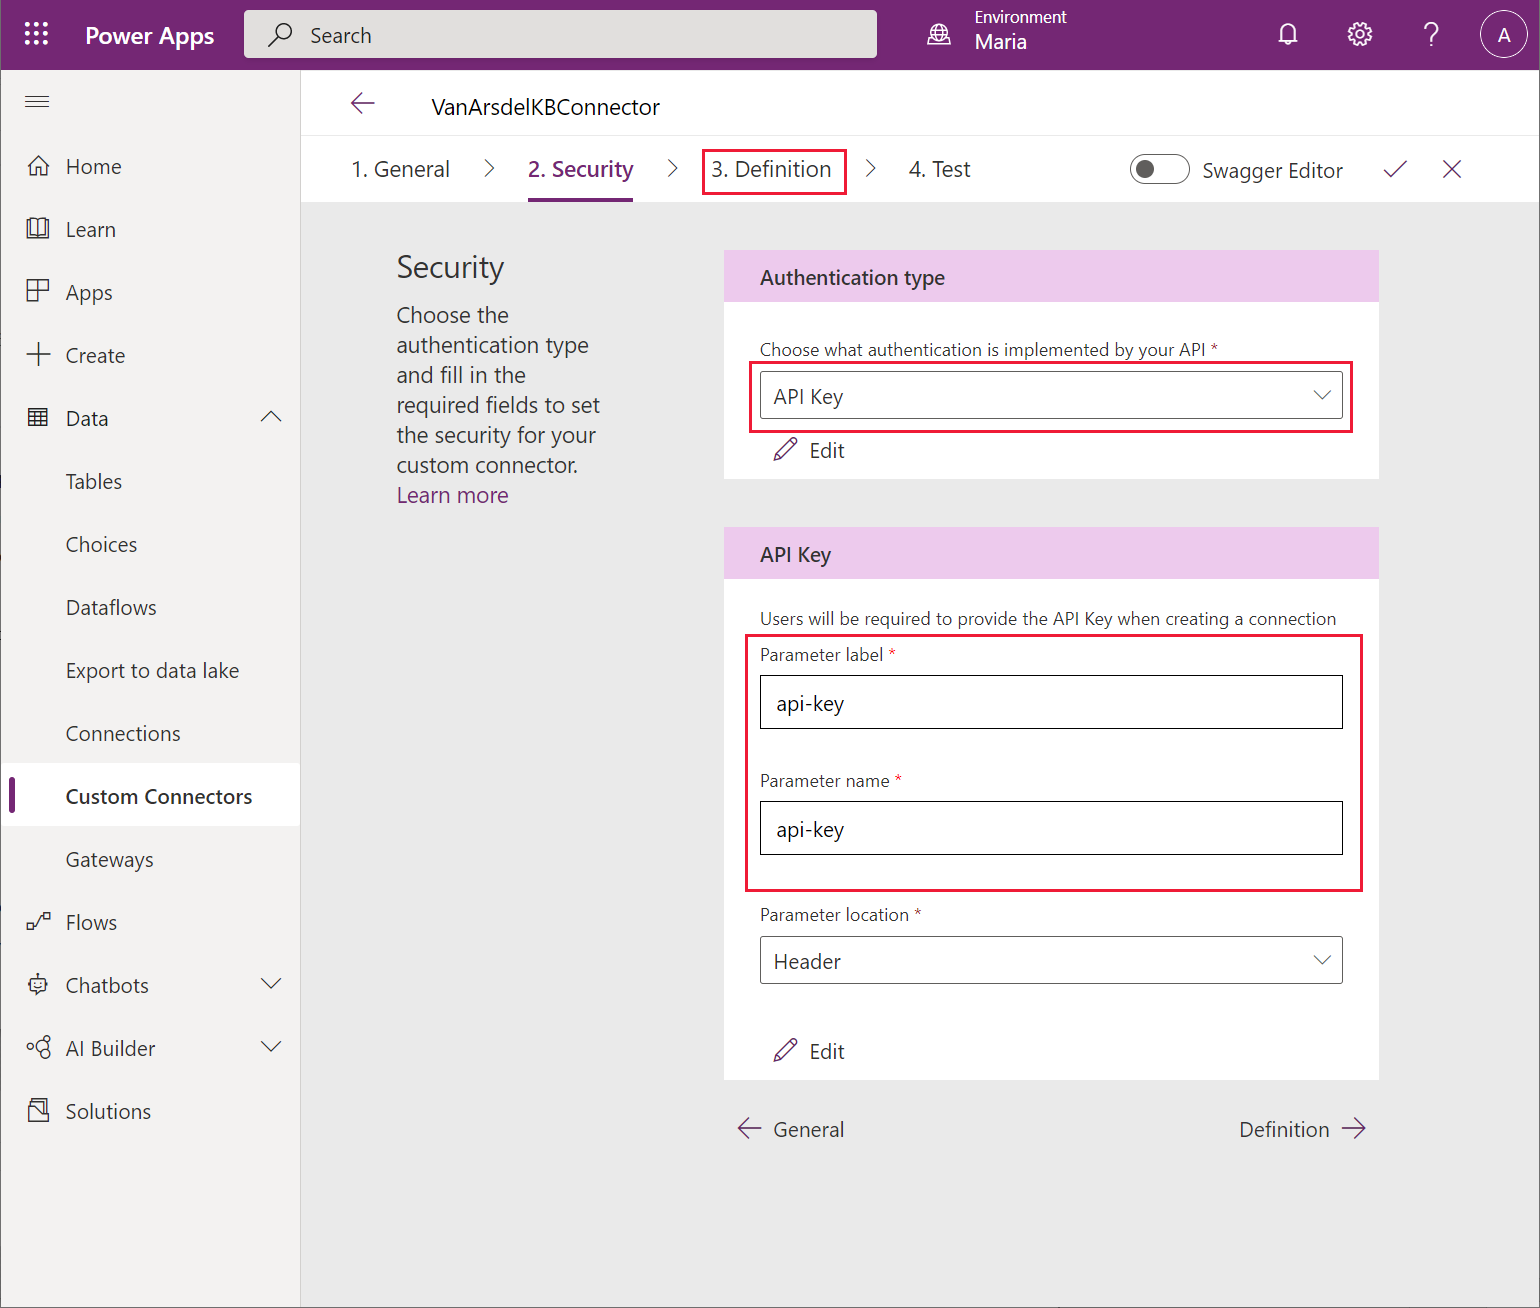The height and width of the screenshot is (1308, 1540).
Task: Switch to the 3. Definition tab
Action: [x=771, y=170]
